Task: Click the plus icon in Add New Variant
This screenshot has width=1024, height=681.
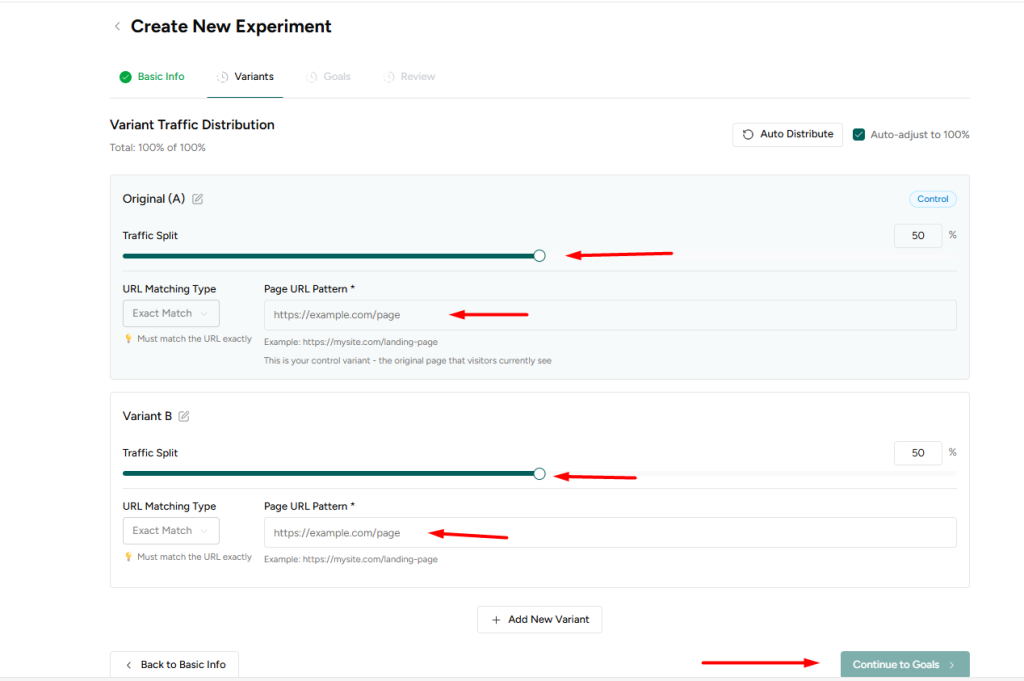Action: (496, 619)
